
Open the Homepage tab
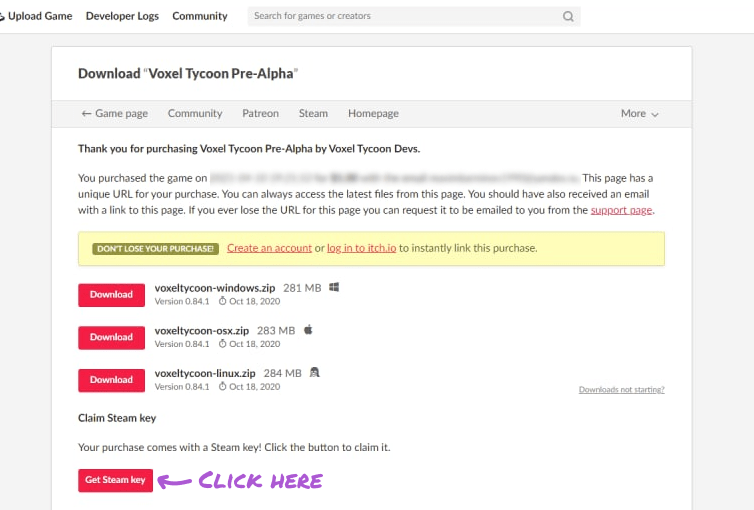373,113
